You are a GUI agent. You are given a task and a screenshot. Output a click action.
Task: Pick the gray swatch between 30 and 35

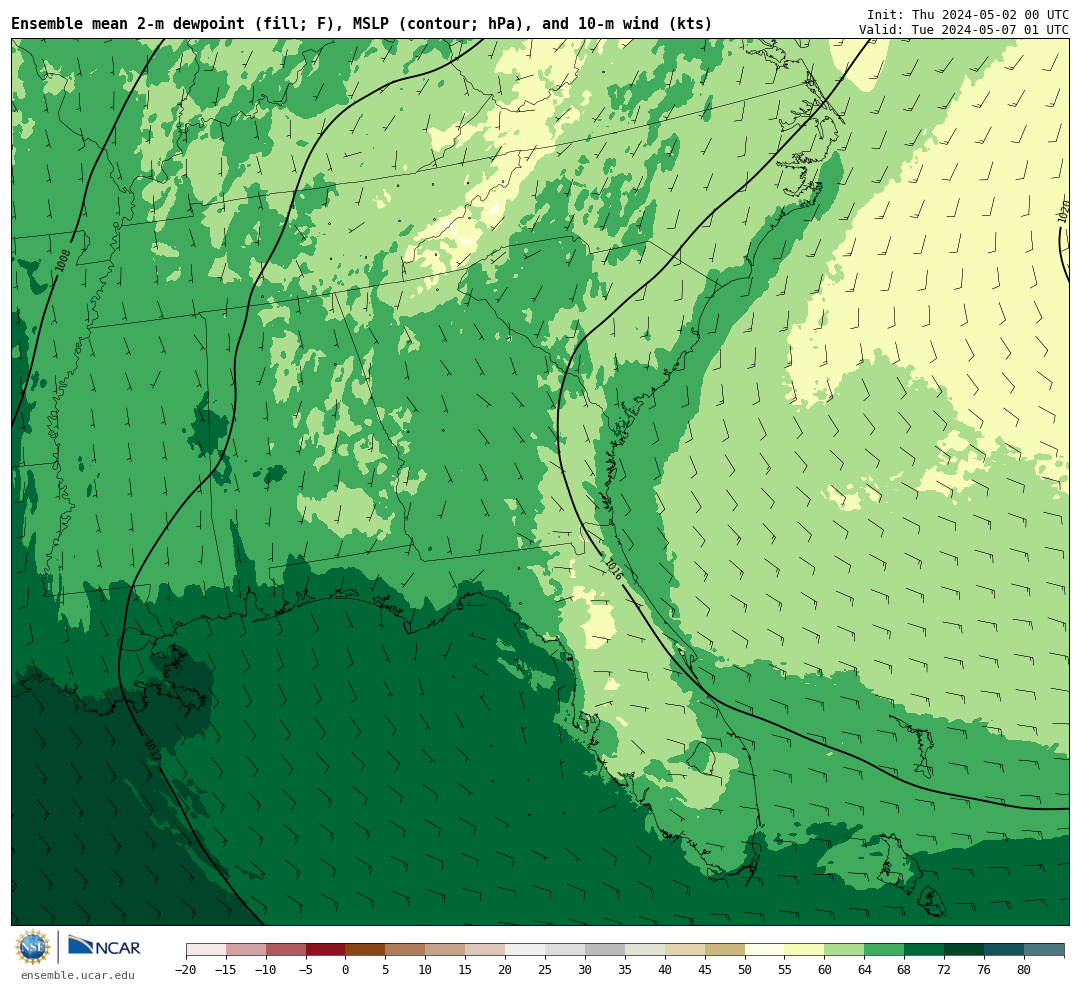605,950
